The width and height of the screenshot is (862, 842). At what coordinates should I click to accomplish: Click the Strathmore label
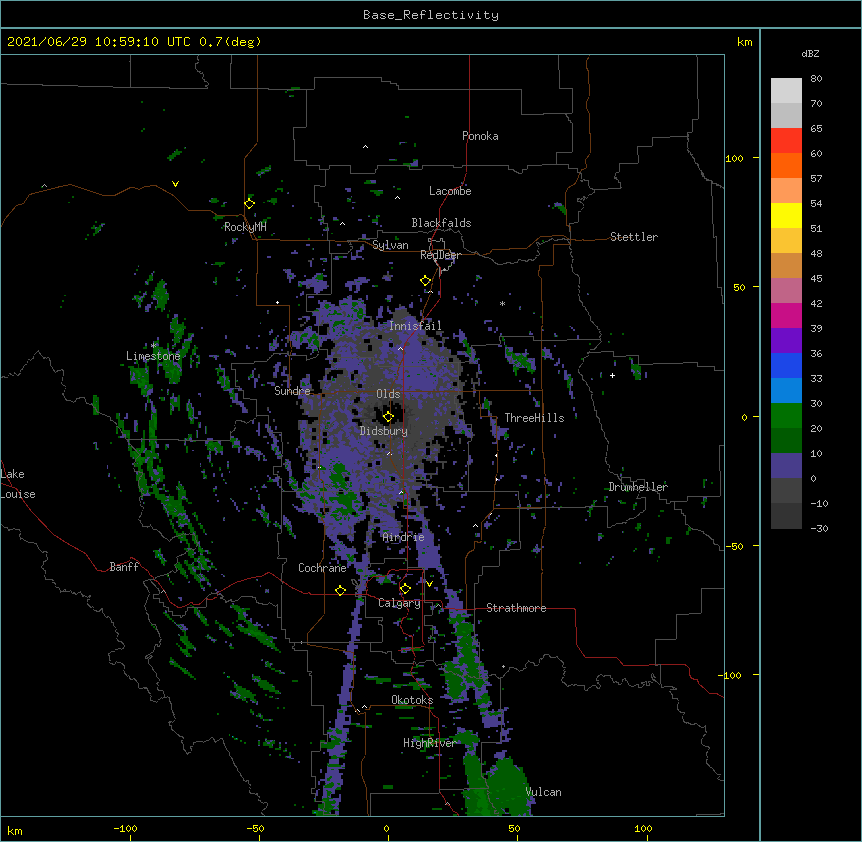click(516, 608)
